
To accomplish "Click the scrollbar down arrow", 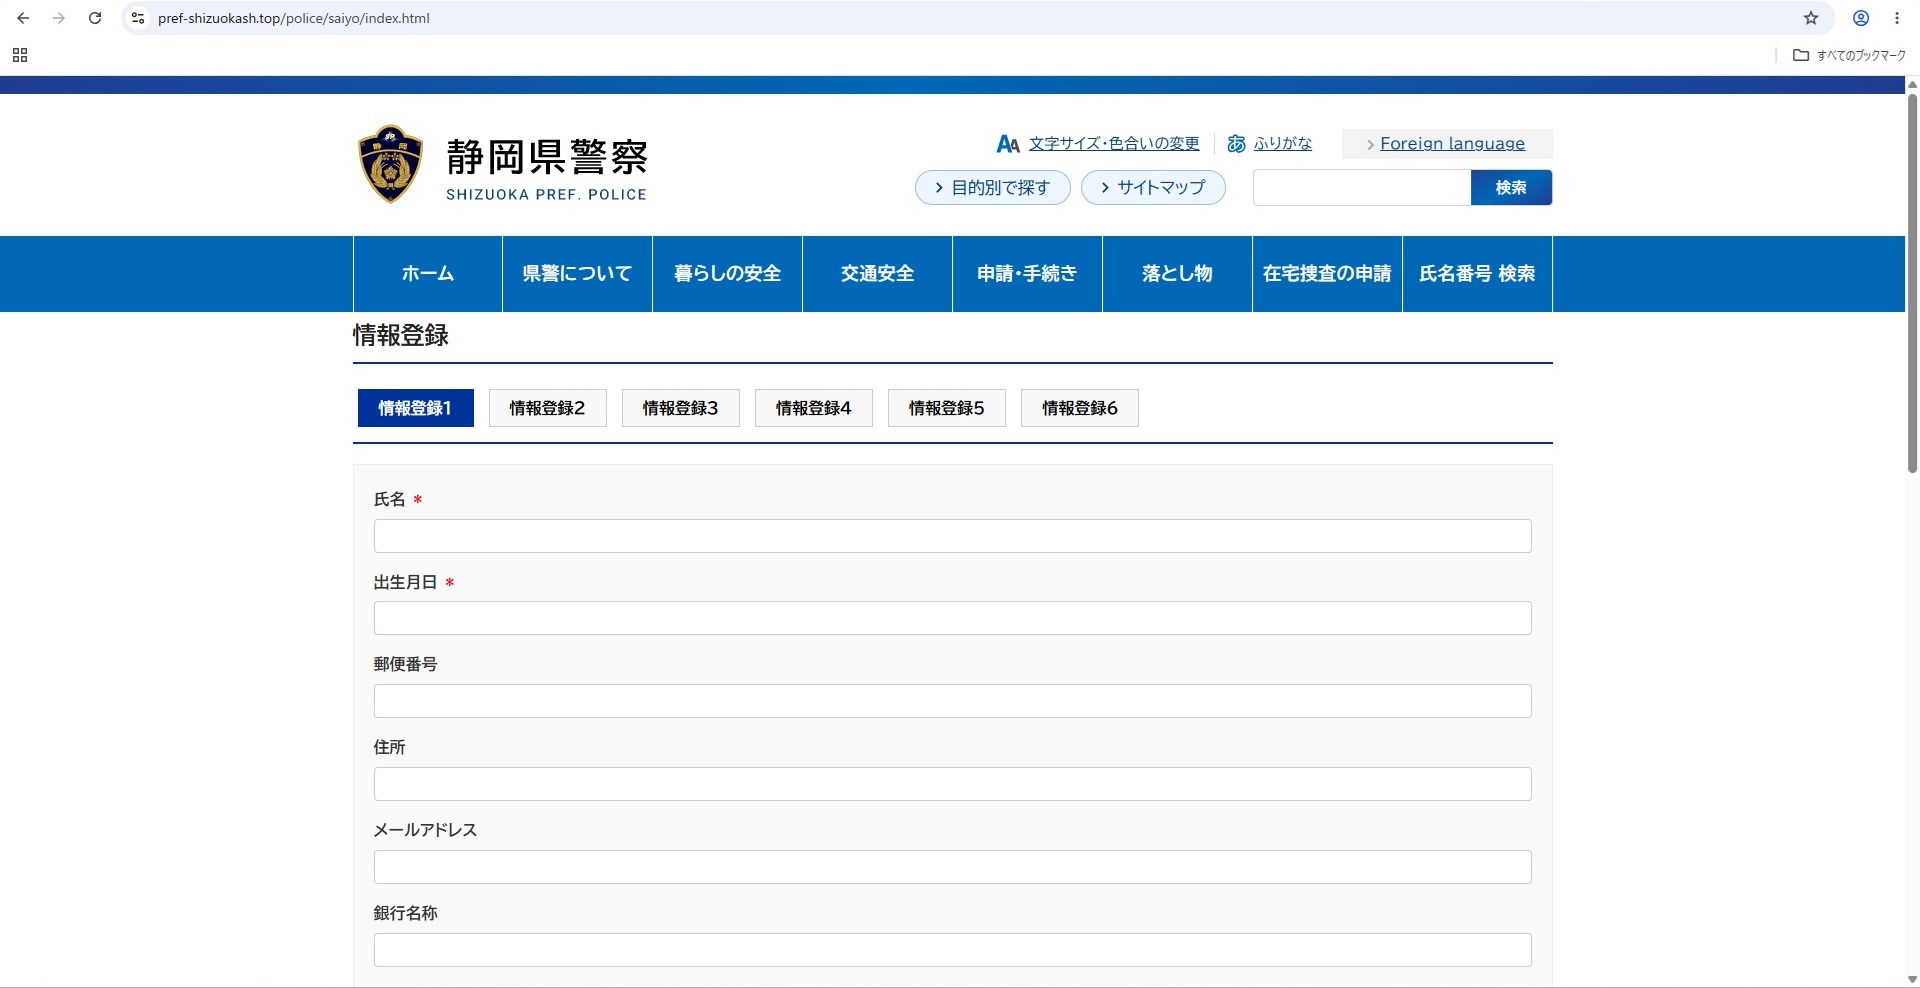I will click(1912, 980).
